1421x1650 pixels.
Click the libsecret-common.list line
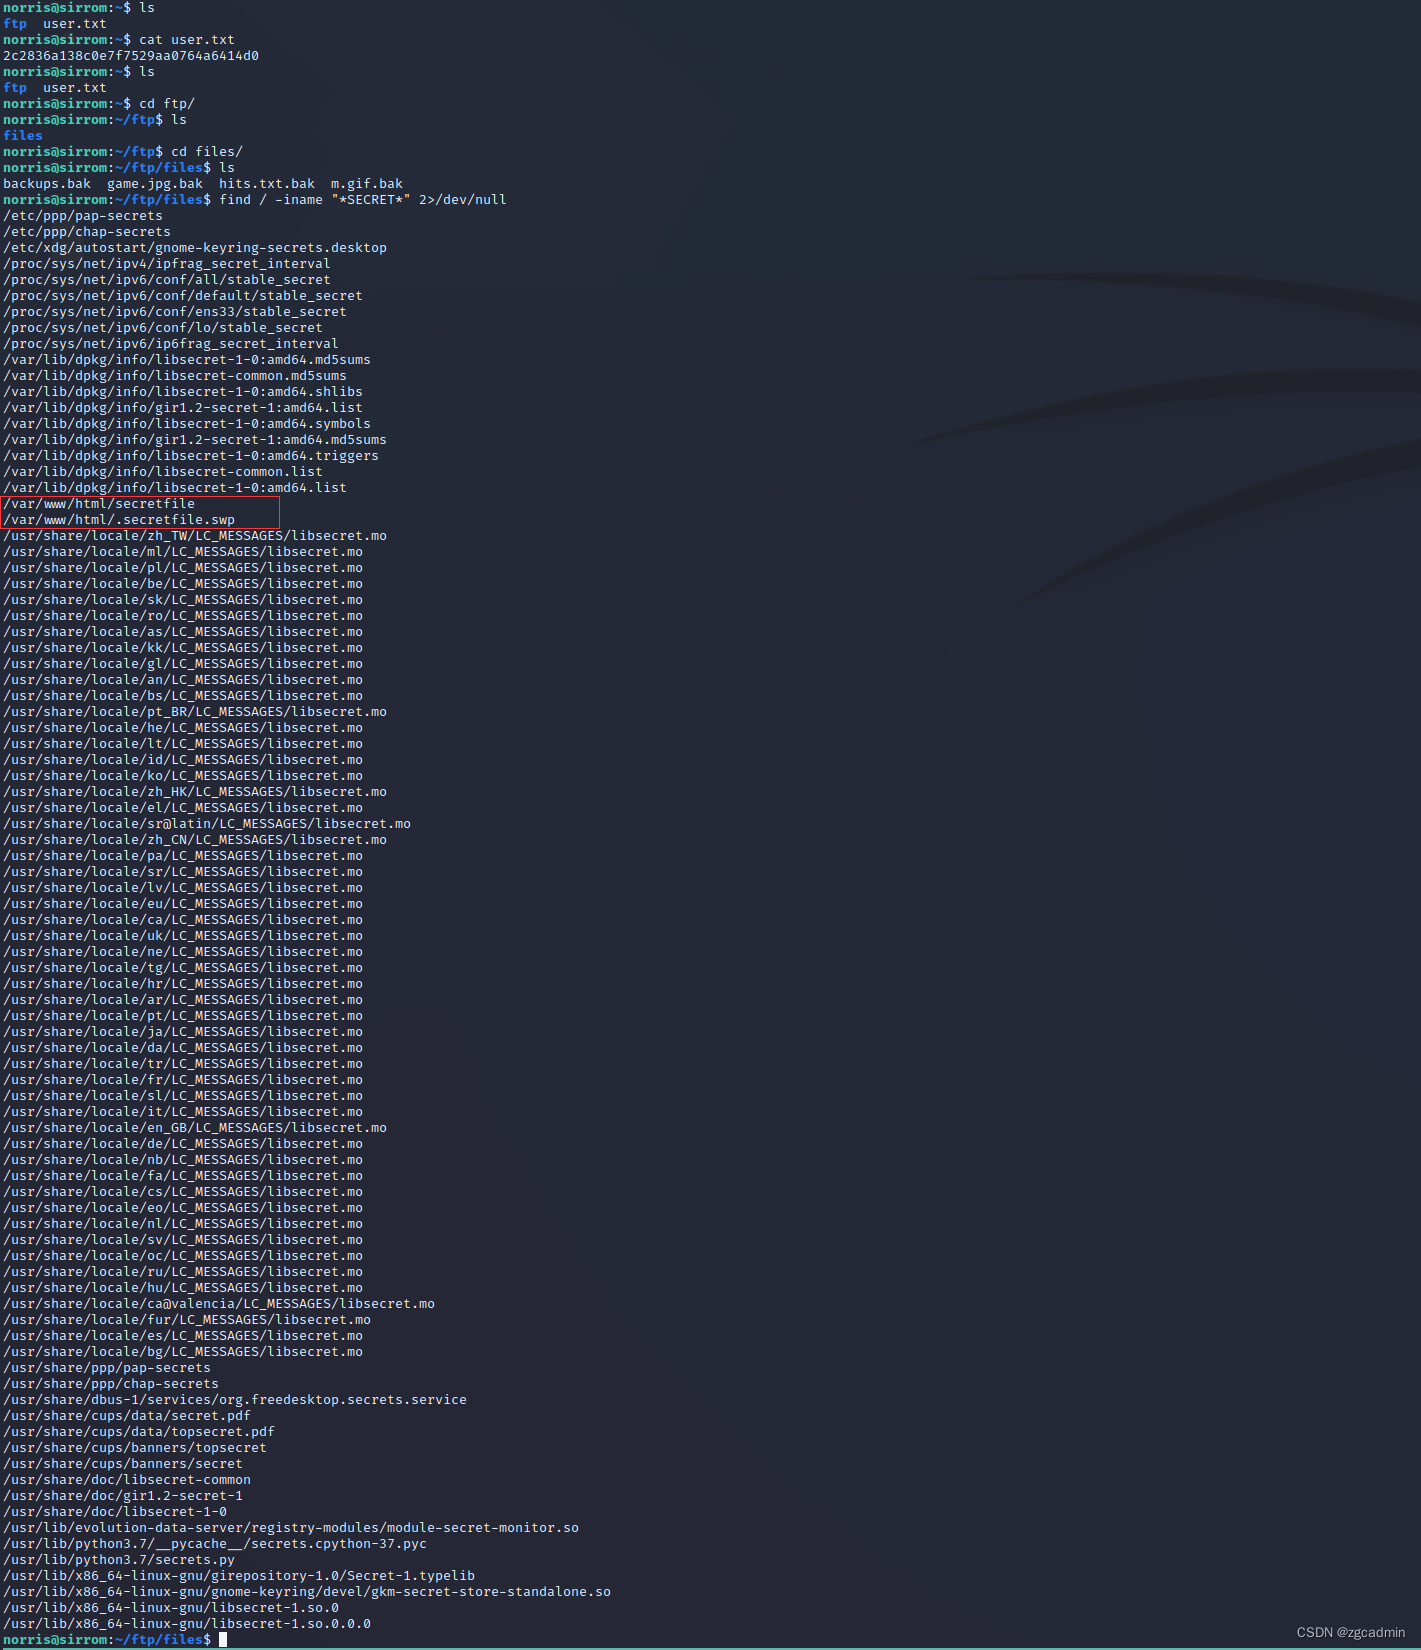click(x=163, y=472)
